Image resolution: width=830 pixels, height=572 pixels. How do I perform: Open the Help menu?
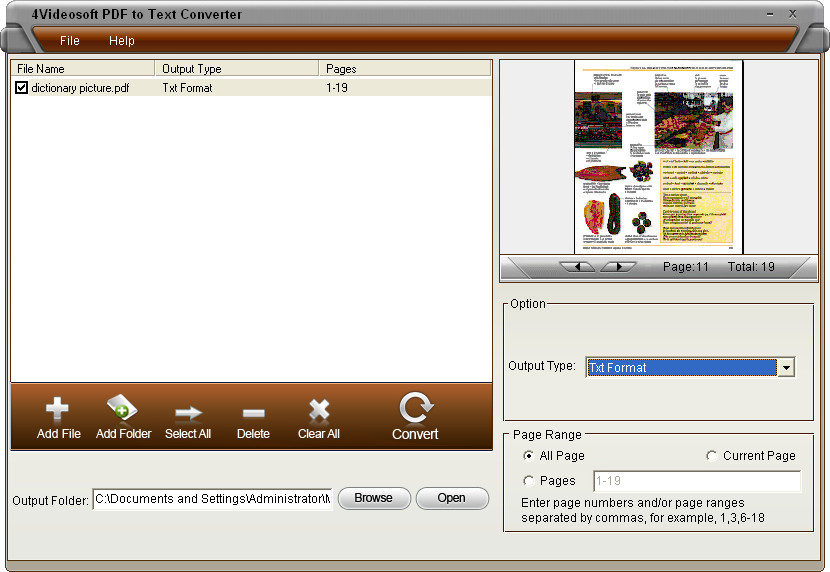coord(121,41)
